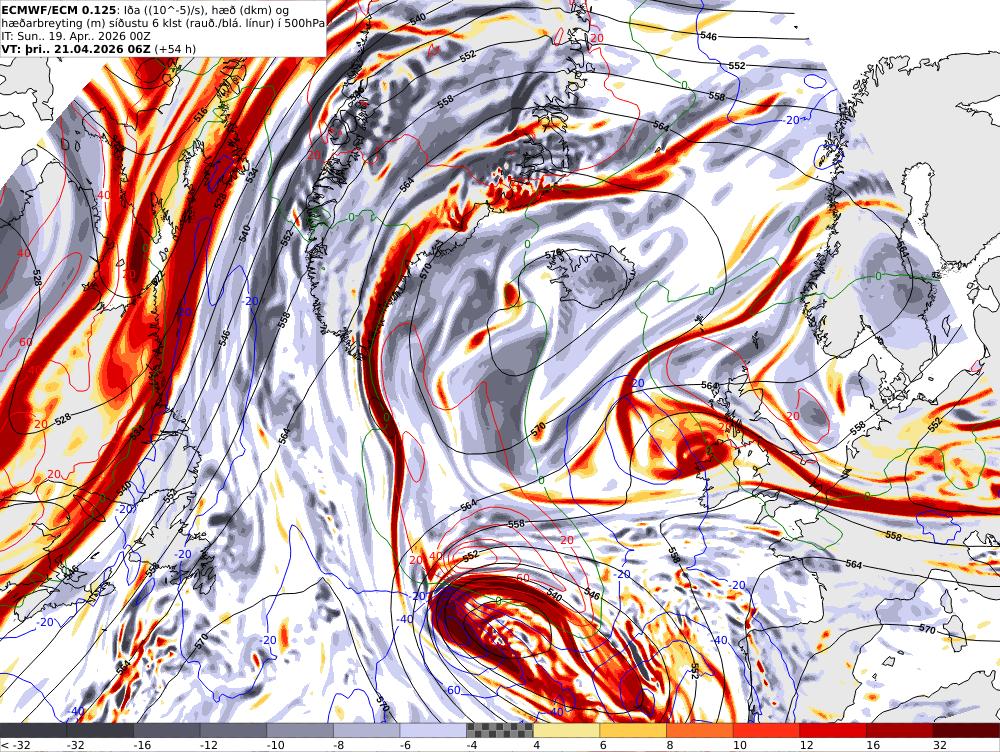
Task: Click the '(+54 h)' forecast offset text
Action: pyautogui.click(x=175, y=49)
